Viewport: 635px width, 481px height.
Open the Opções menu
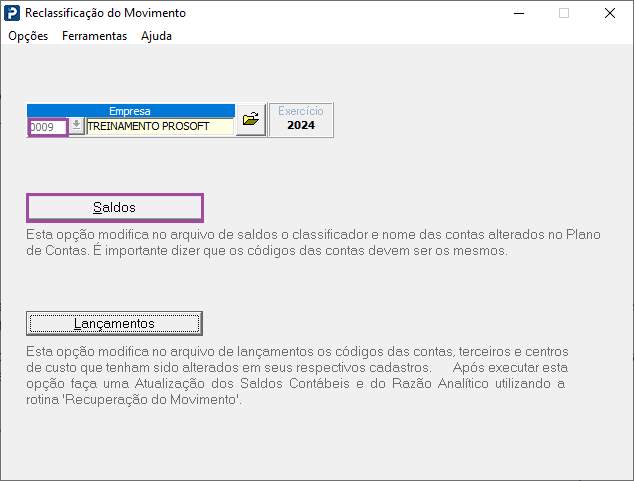click(x=28, y=36)
